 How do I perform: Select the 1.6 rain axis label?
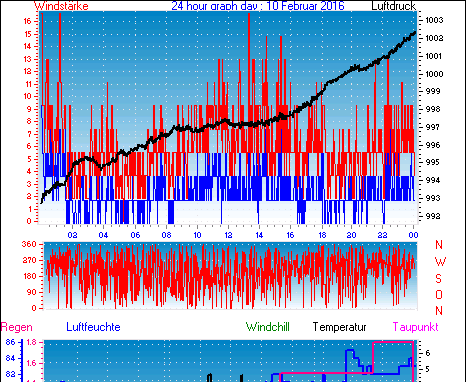pyautogui.click(x=31, y=364)
